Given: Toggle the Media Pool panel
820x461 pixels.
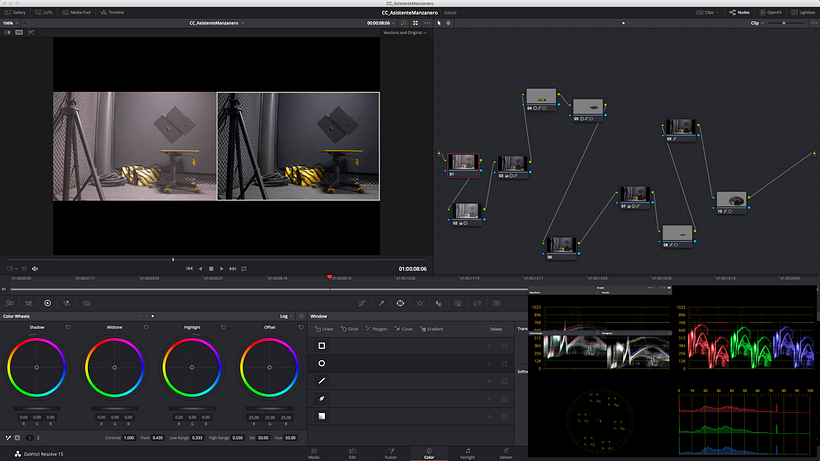Looking at the screenshot, I should 77,12.
